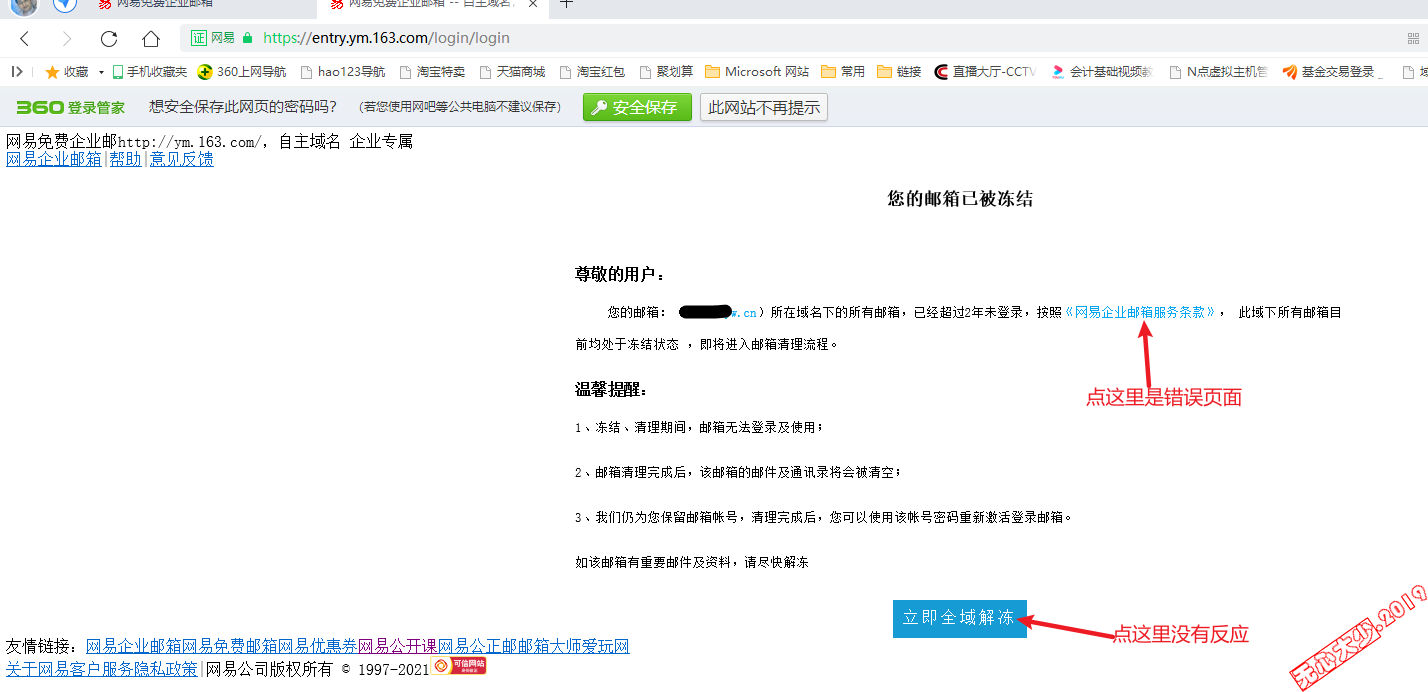This screenshot has width=1428, height=692.
Task: Open the 淘宝红包 bookmark
Action: click(593, 72)
